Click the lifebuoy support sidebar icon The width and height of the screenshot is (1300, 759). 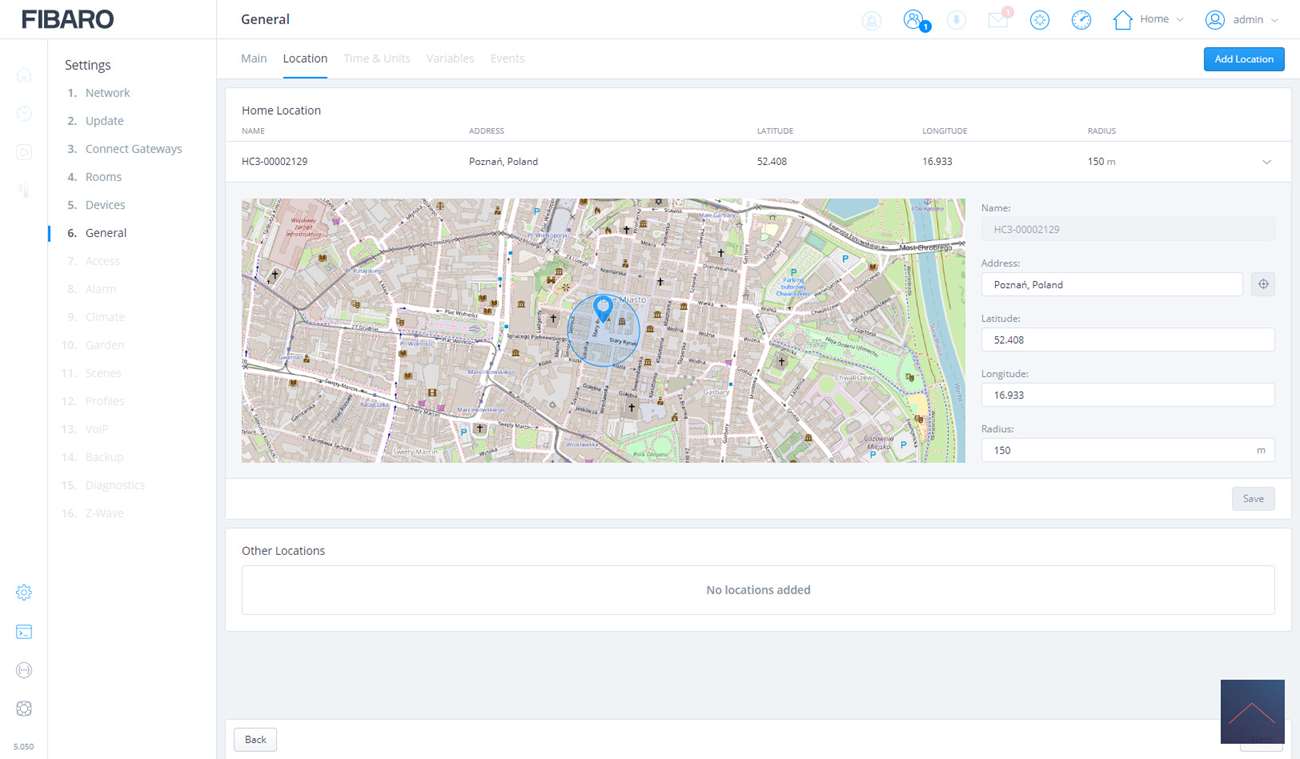pos(24,709)
